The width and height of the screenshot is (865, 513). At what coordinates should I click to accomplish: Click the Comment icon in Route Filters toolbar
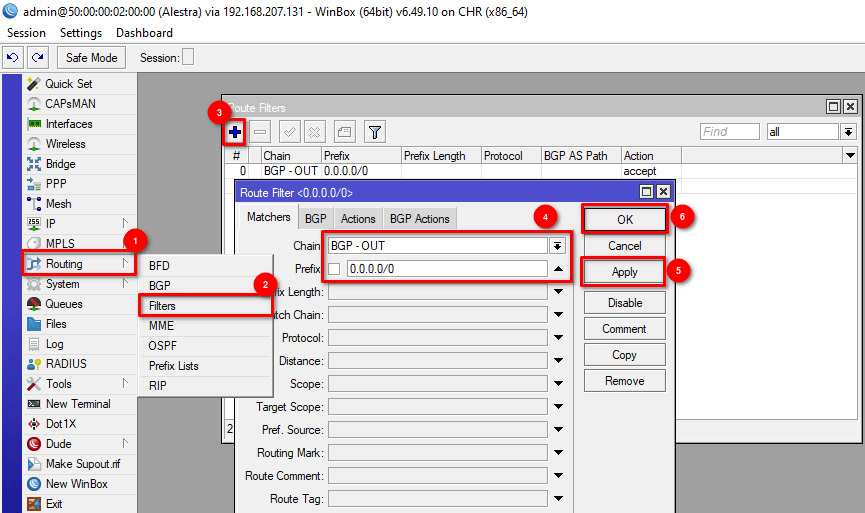tap(343, 132)
